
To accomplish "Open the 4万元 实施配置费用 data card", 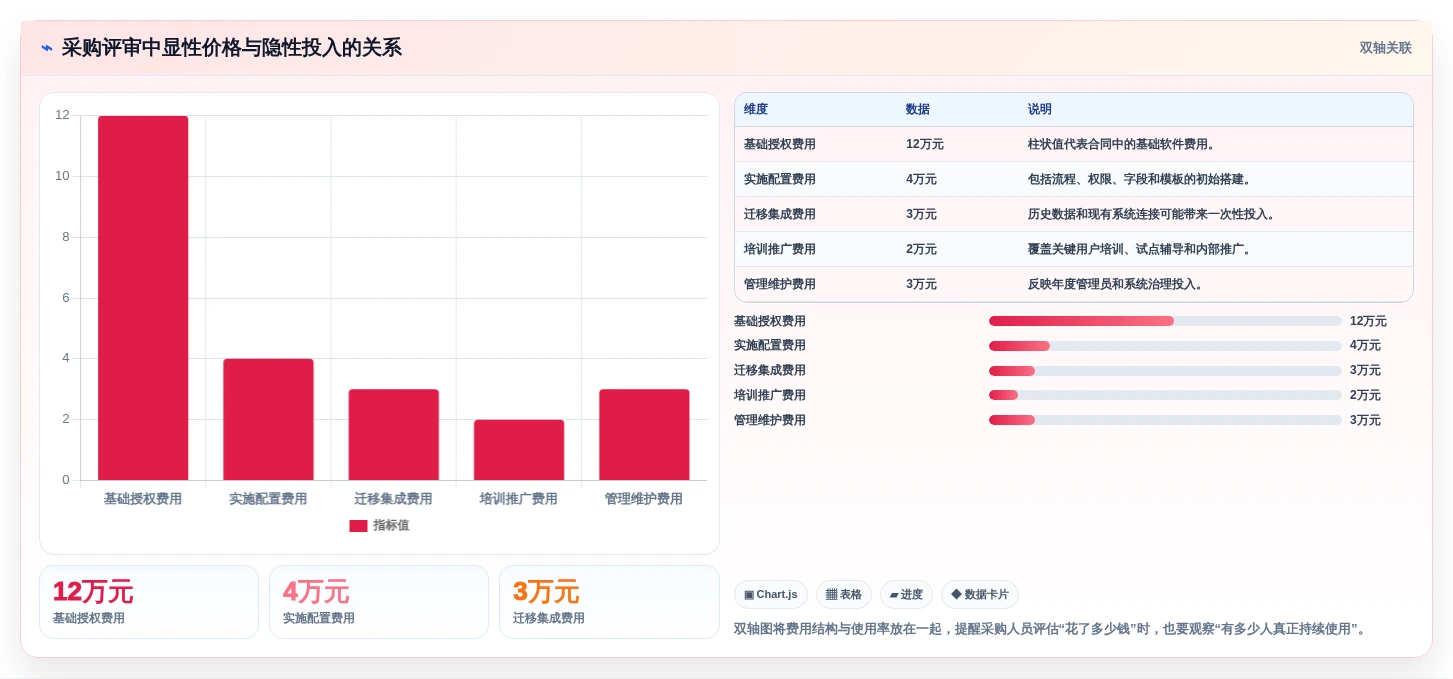I will point(379,602).
